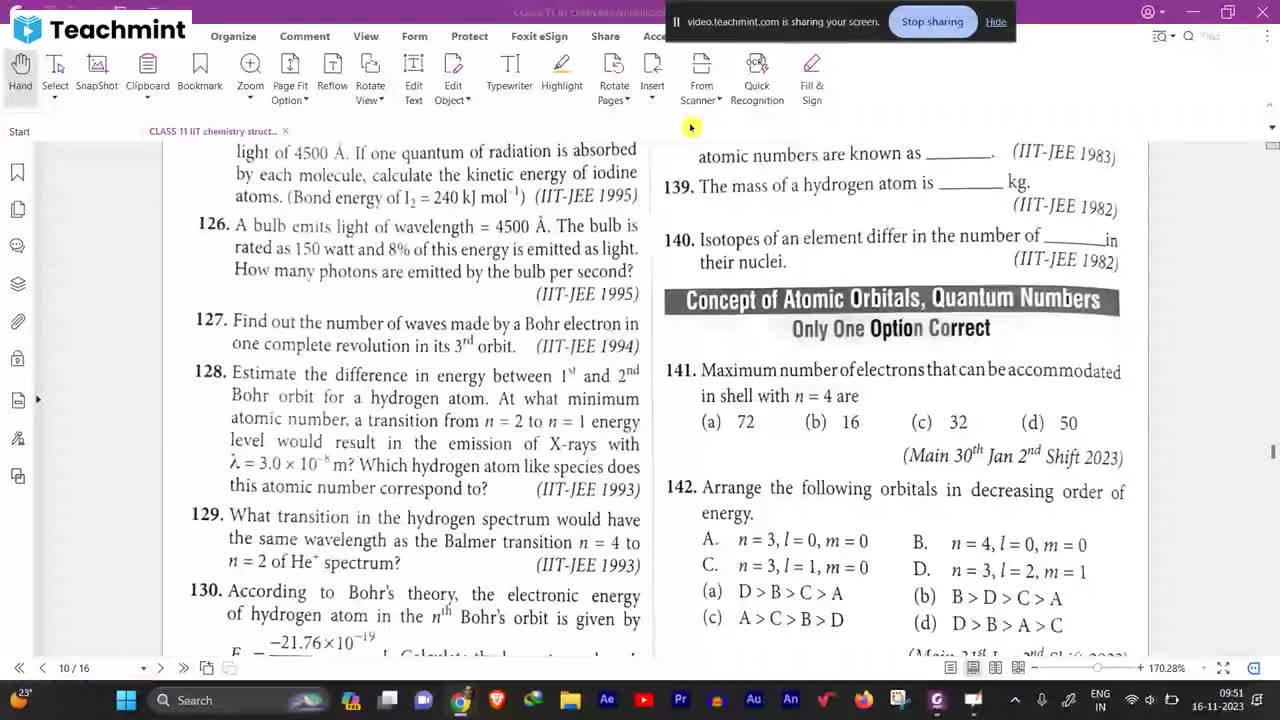Run Quick Recognition OCR
The height and width of the screenshot is (720, 1280).
pyautogui.click(x=757, y=79)
